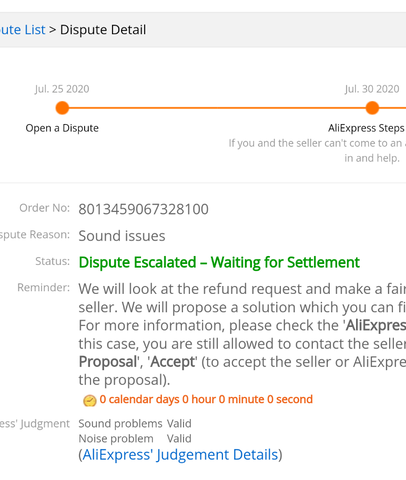Click the Jul. 25 2020 date label
Image resolution: width=406 pixels, height=480 pixels.
point(62,89)
